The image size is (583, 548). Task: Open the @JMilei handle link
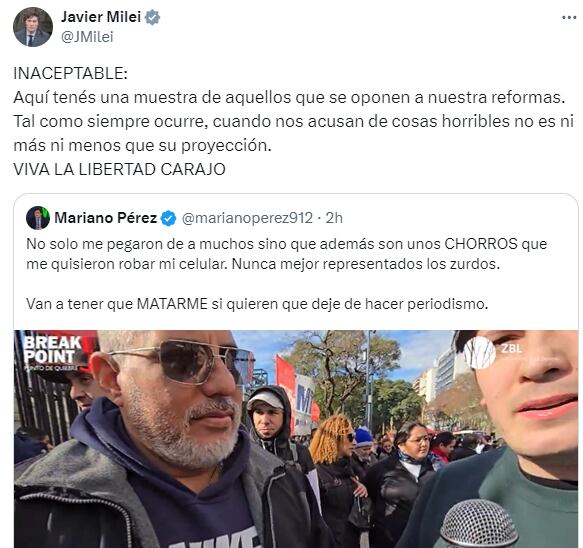[87, 37]
